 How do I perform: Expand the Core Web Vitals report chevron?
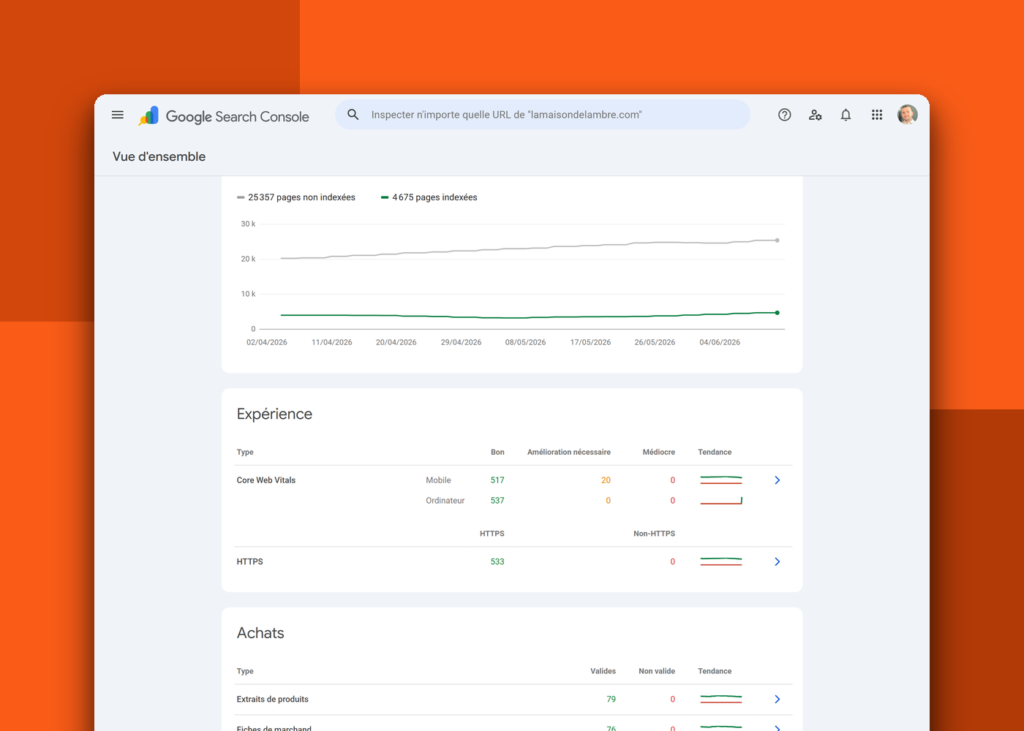[x=777, y=480]
